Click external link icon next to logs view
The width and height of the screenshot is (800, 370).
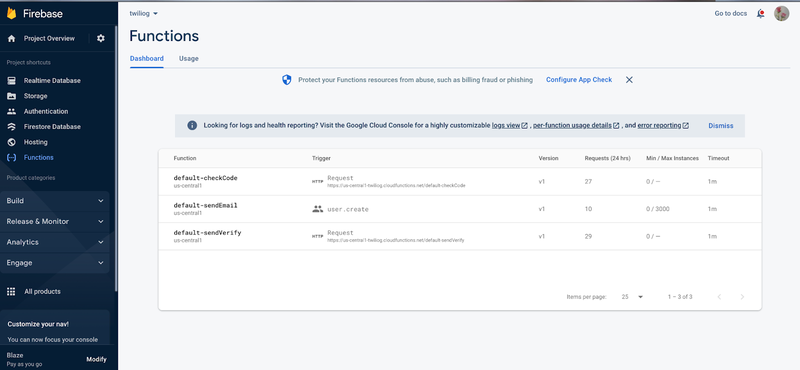coord(524,126)
